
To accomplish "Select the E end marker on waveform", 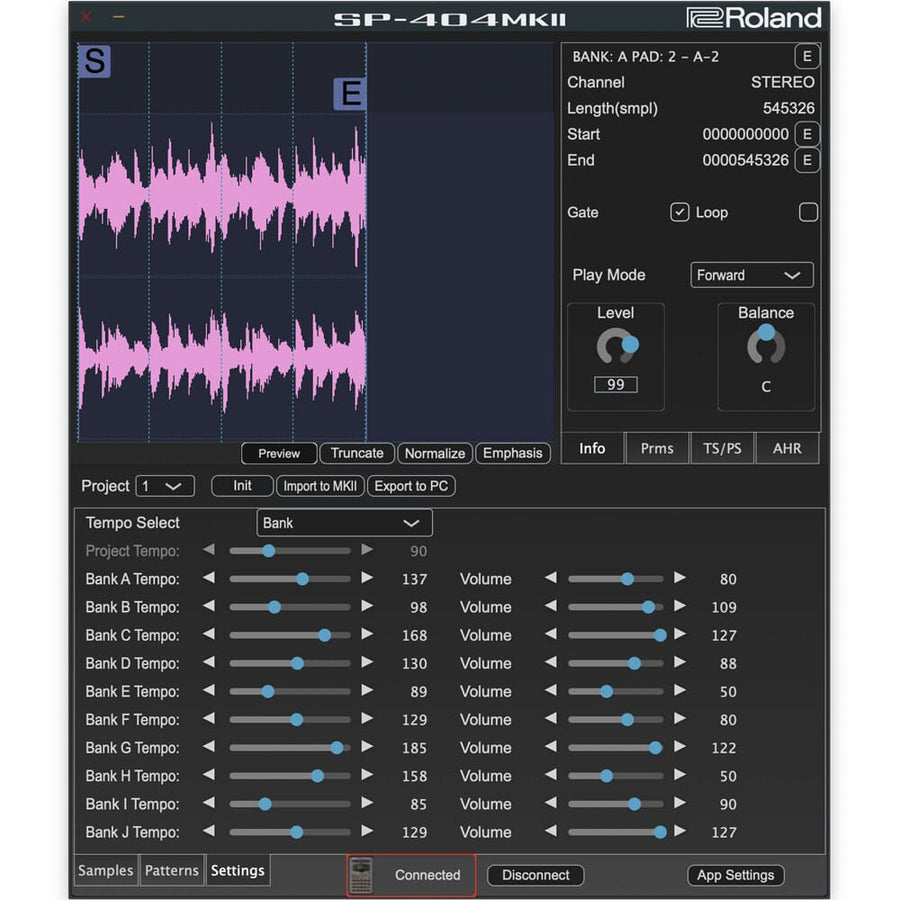I will (x=350, y=94).
